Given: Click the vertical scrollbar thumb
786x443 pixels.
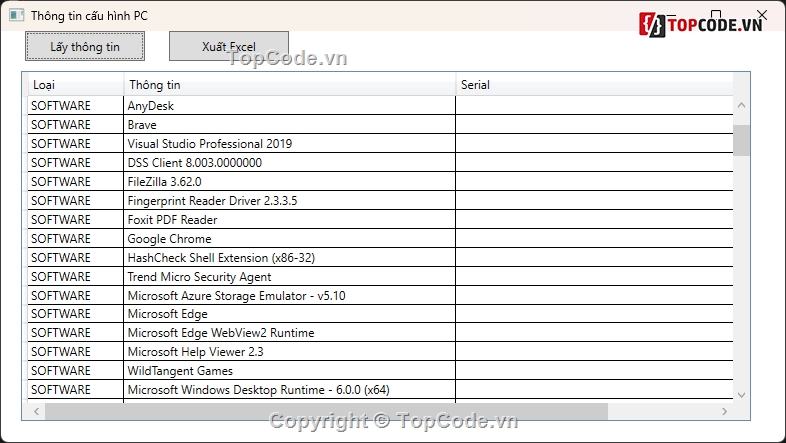Looking at the screenshot, I should pos(741,140).
